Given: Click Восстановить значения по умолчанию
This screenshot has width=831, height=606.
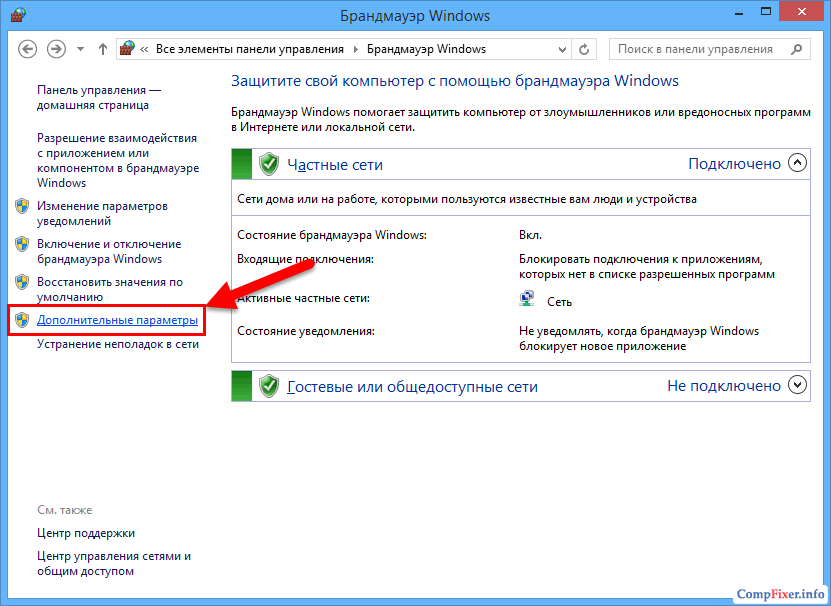Looking at the screenshot, I should pos(109,289).
